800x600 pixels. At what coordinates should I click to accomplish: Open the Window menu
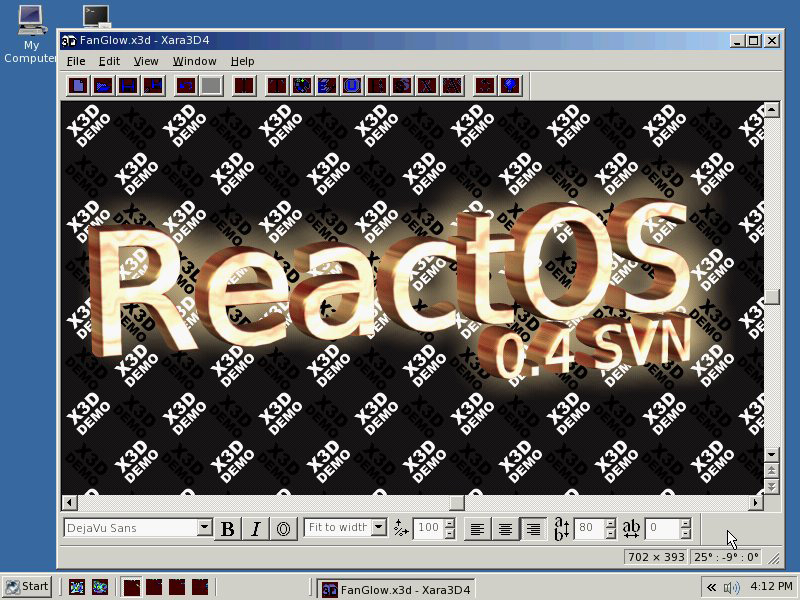point(194,61)
